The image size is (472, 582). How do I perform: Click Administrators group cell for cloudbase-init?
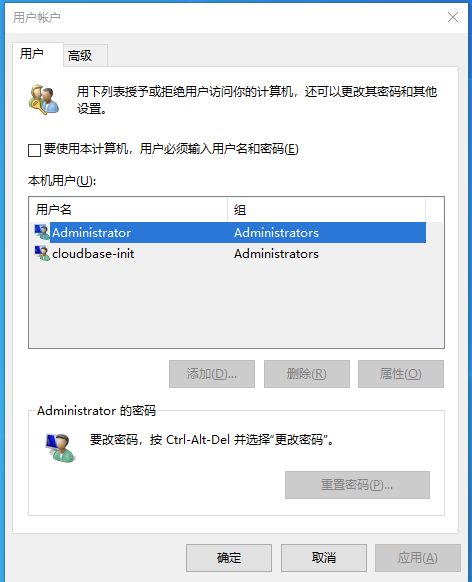click(x=276, y=254)
